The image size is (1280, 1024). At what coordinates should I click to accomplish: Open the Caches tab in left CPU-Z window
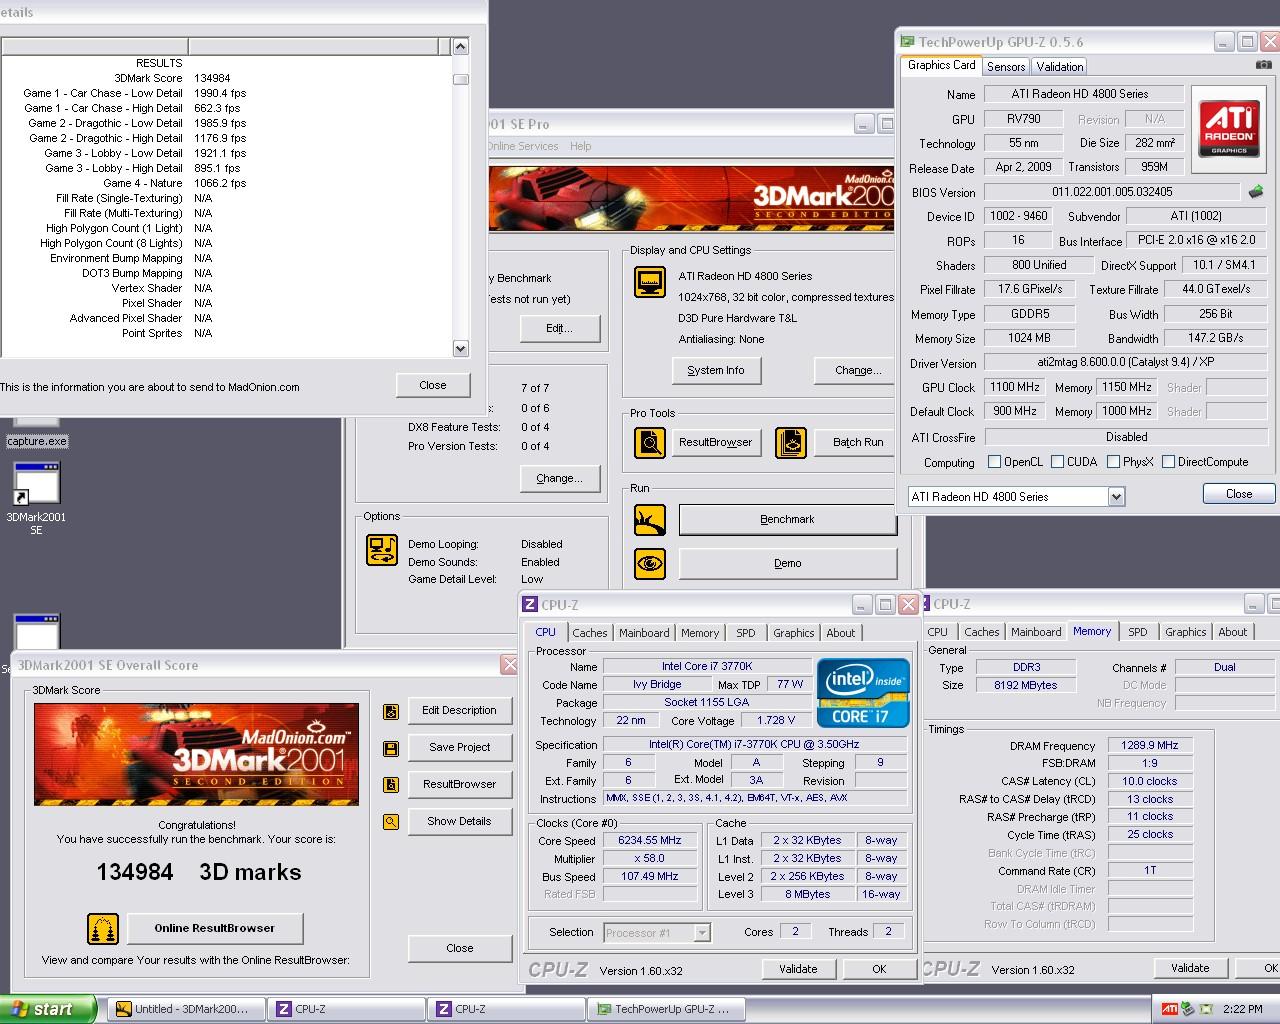click(x=589, y=633)
